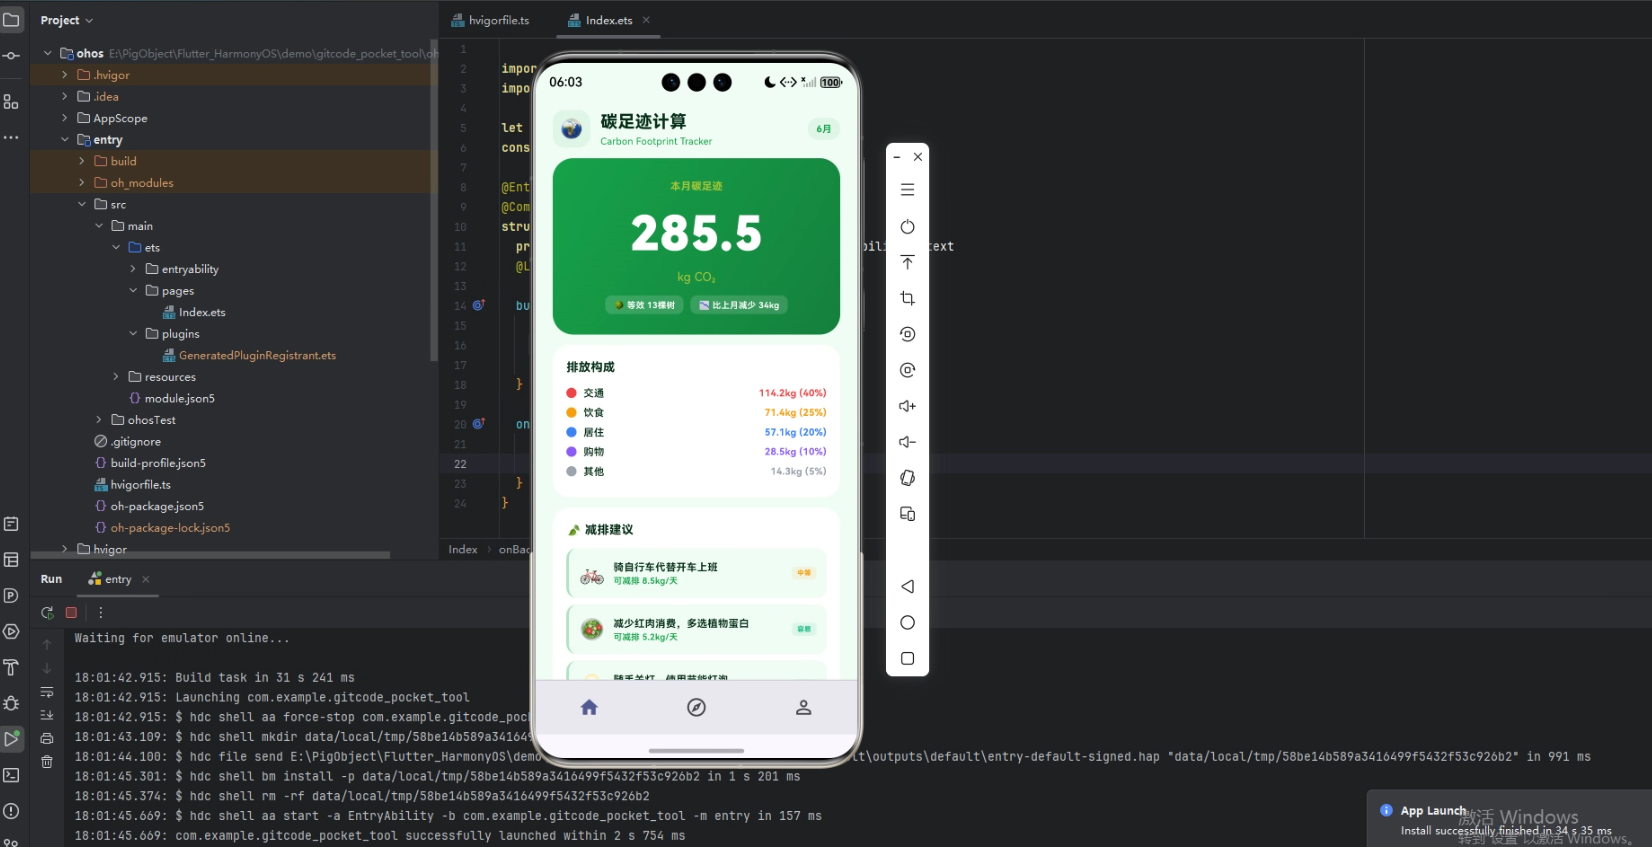Screen dimensions: 1652x847
Task: Select the entry tab in Run panel
Action: point(111,579)
